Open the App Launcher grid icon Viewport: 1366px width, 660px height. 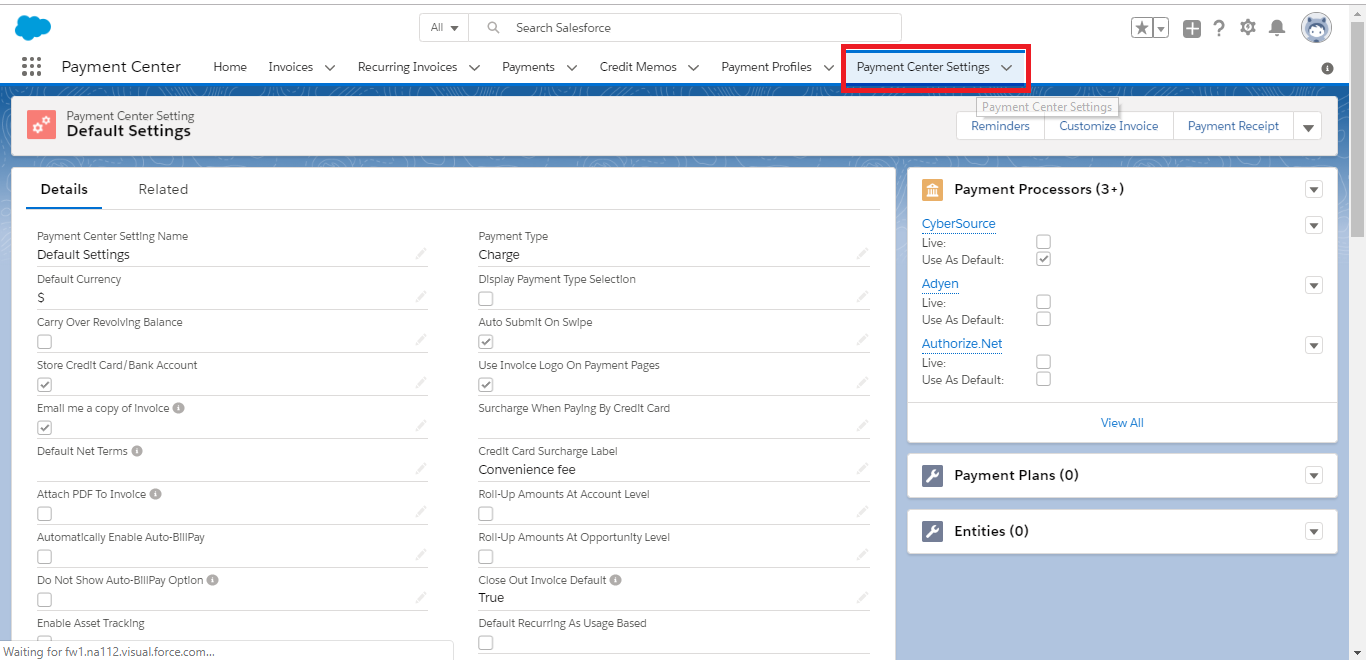(31, 67)
